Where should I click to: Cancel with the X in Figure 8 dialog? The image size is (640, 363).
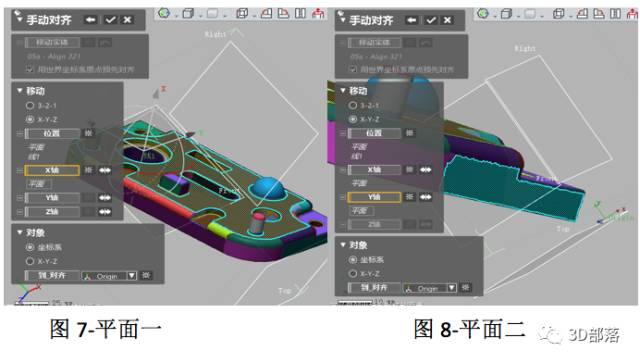(448, 20)
